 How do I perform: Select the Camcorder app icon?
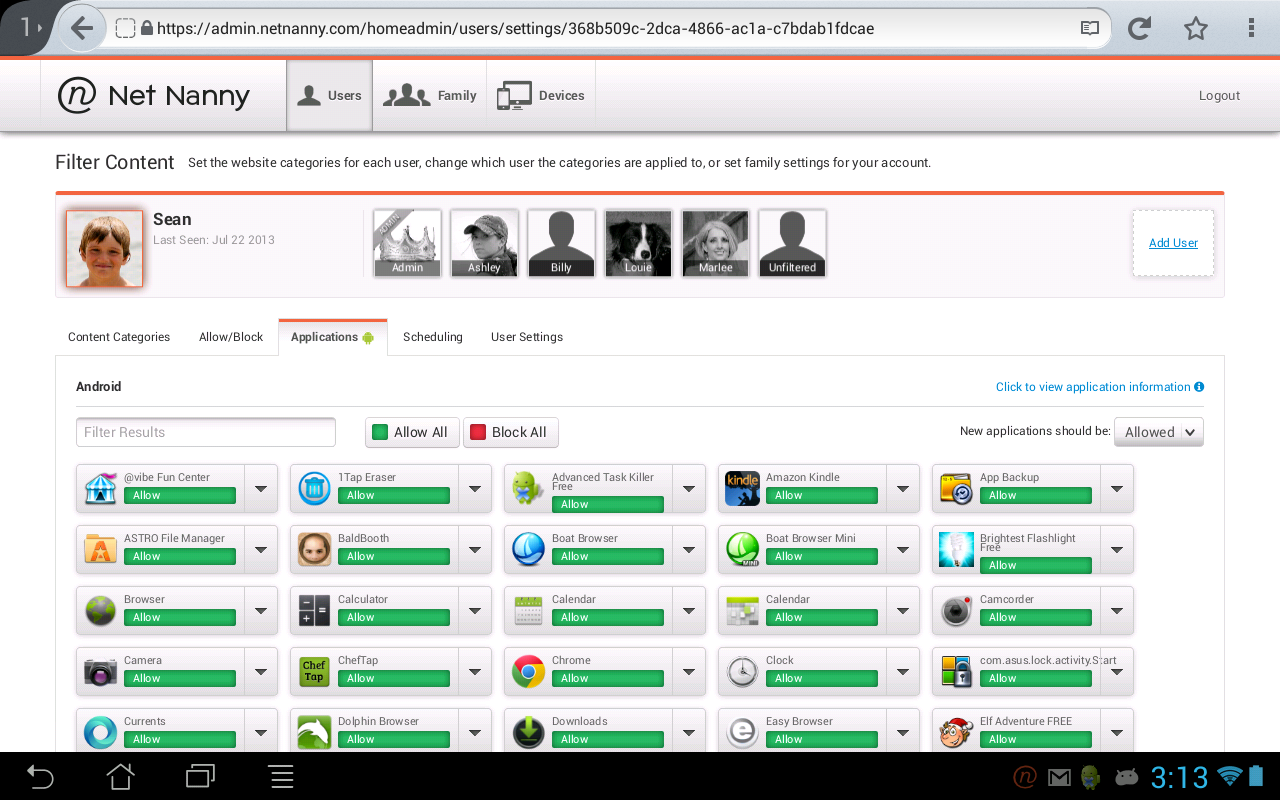click(957, 610)
